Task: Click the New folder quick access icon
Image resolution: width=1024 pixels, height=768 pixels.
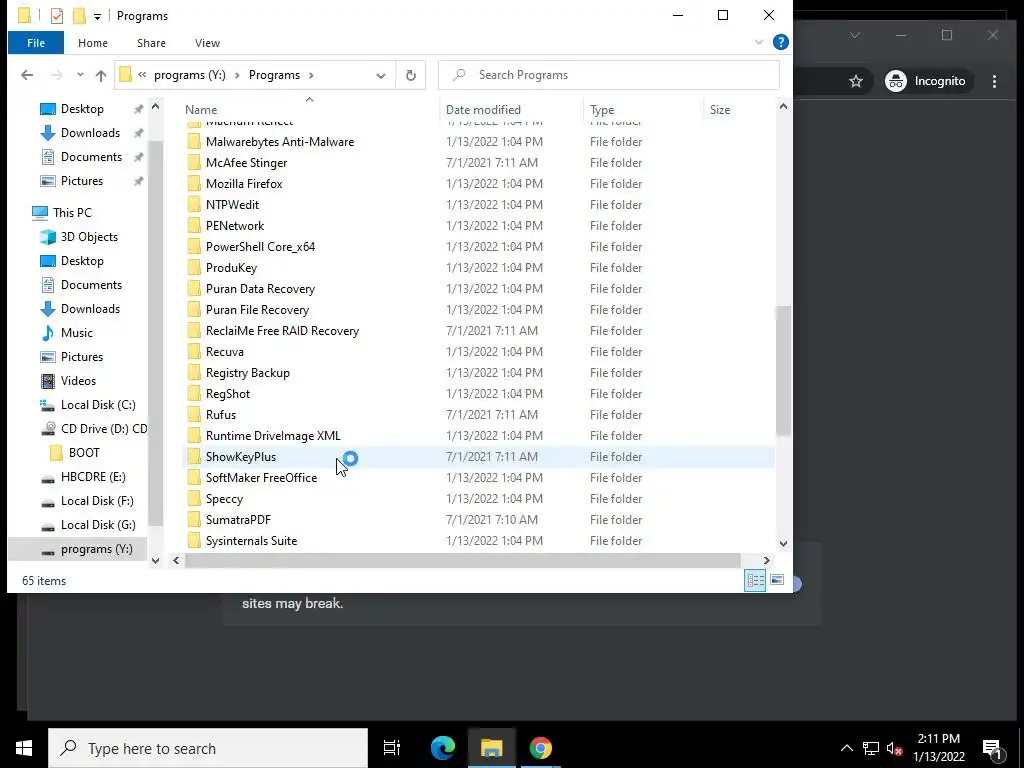Action: pyautogui.click(x=79, y=16)
